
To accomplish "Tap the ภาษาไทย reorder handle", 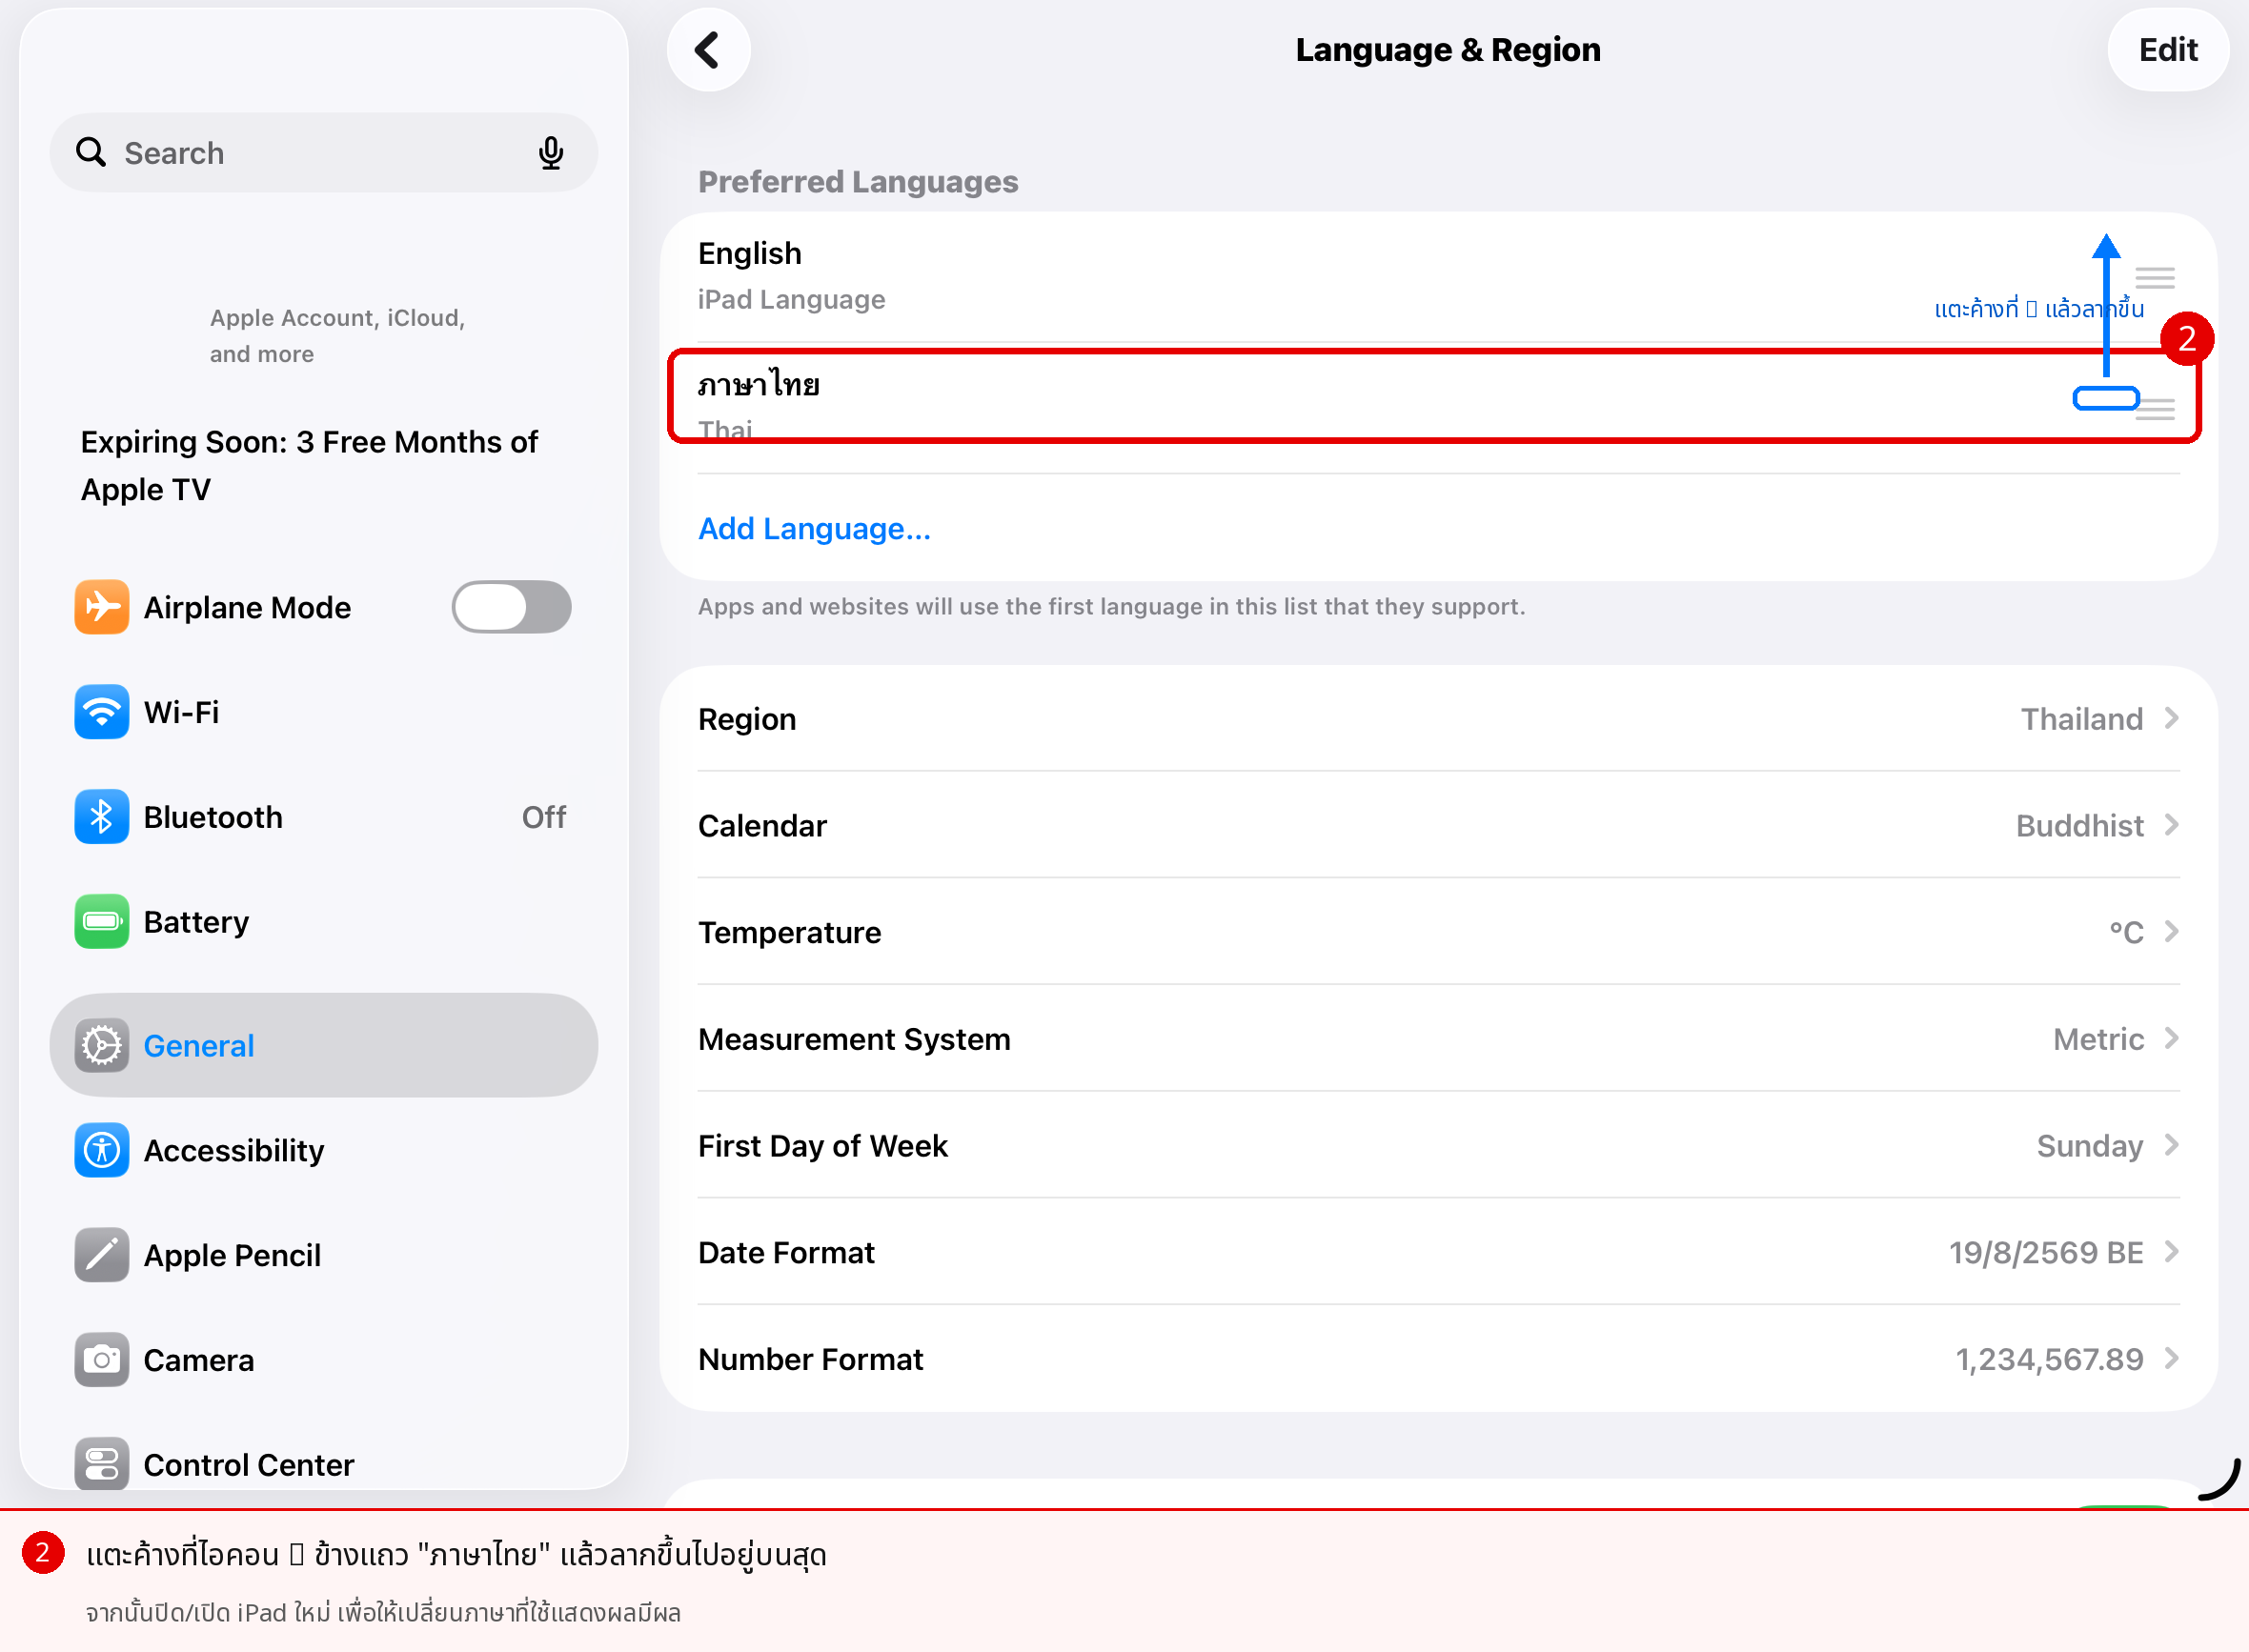I will pos(2154,409).
